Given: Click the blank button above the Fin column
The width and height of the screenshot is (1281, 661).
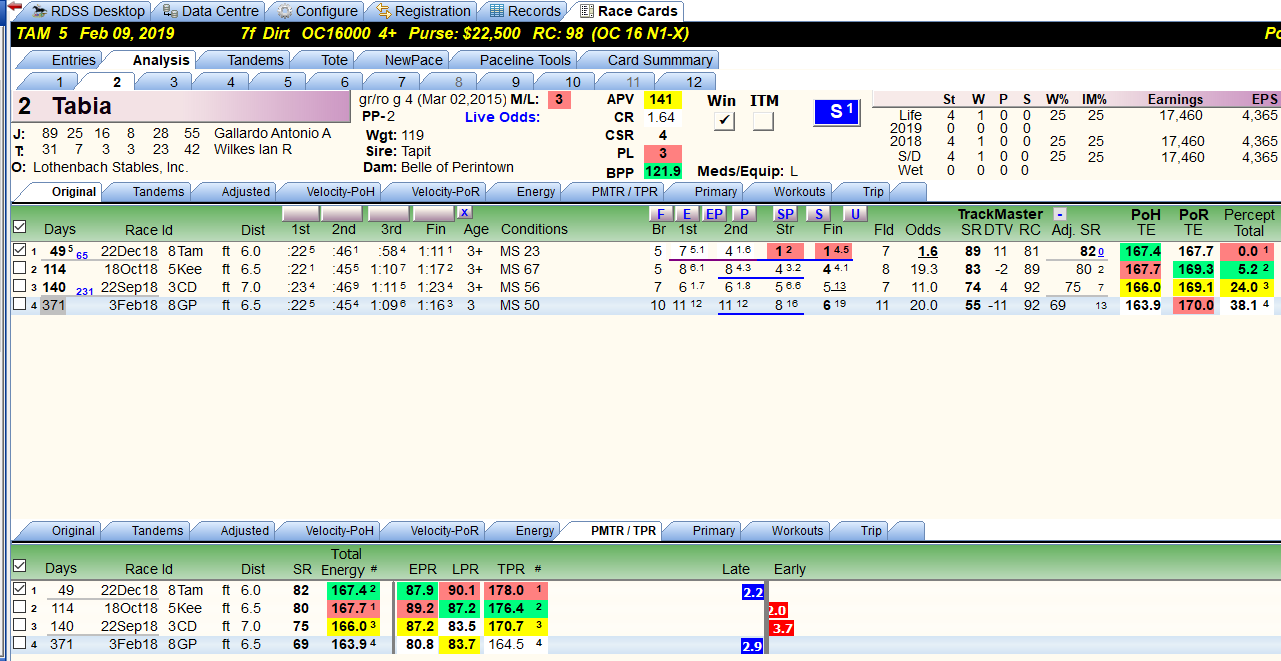Looking at the screenshot, I should 434,213.
